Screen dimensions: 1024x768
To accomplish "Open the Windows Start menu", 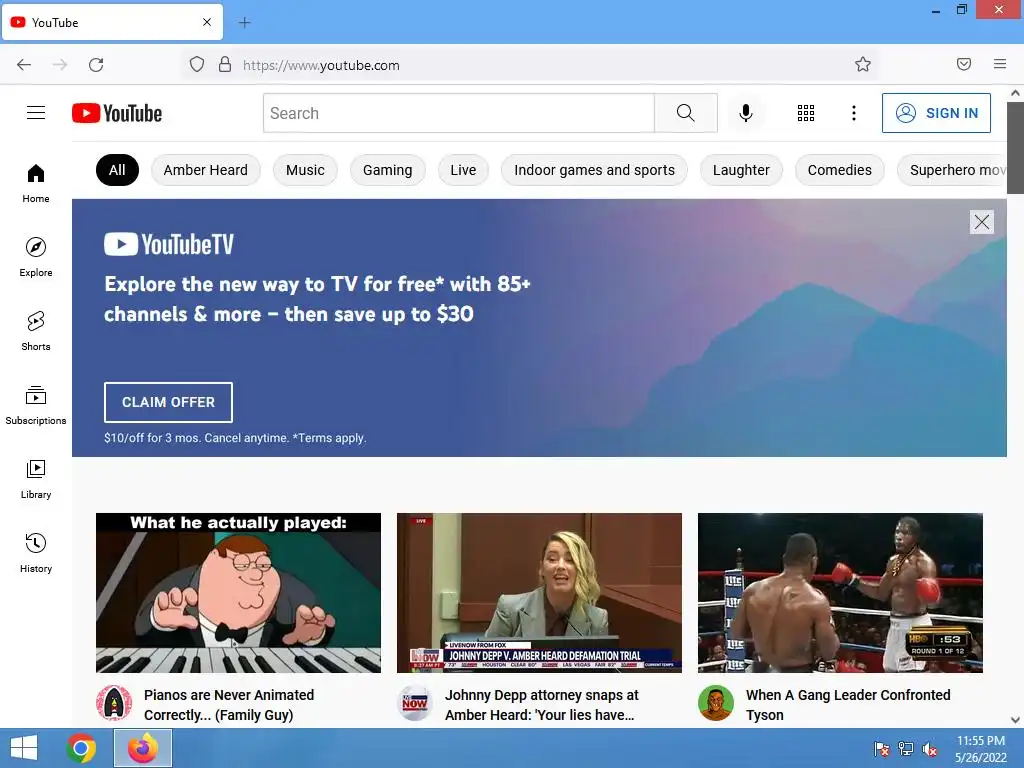I will tap(24, 748).
